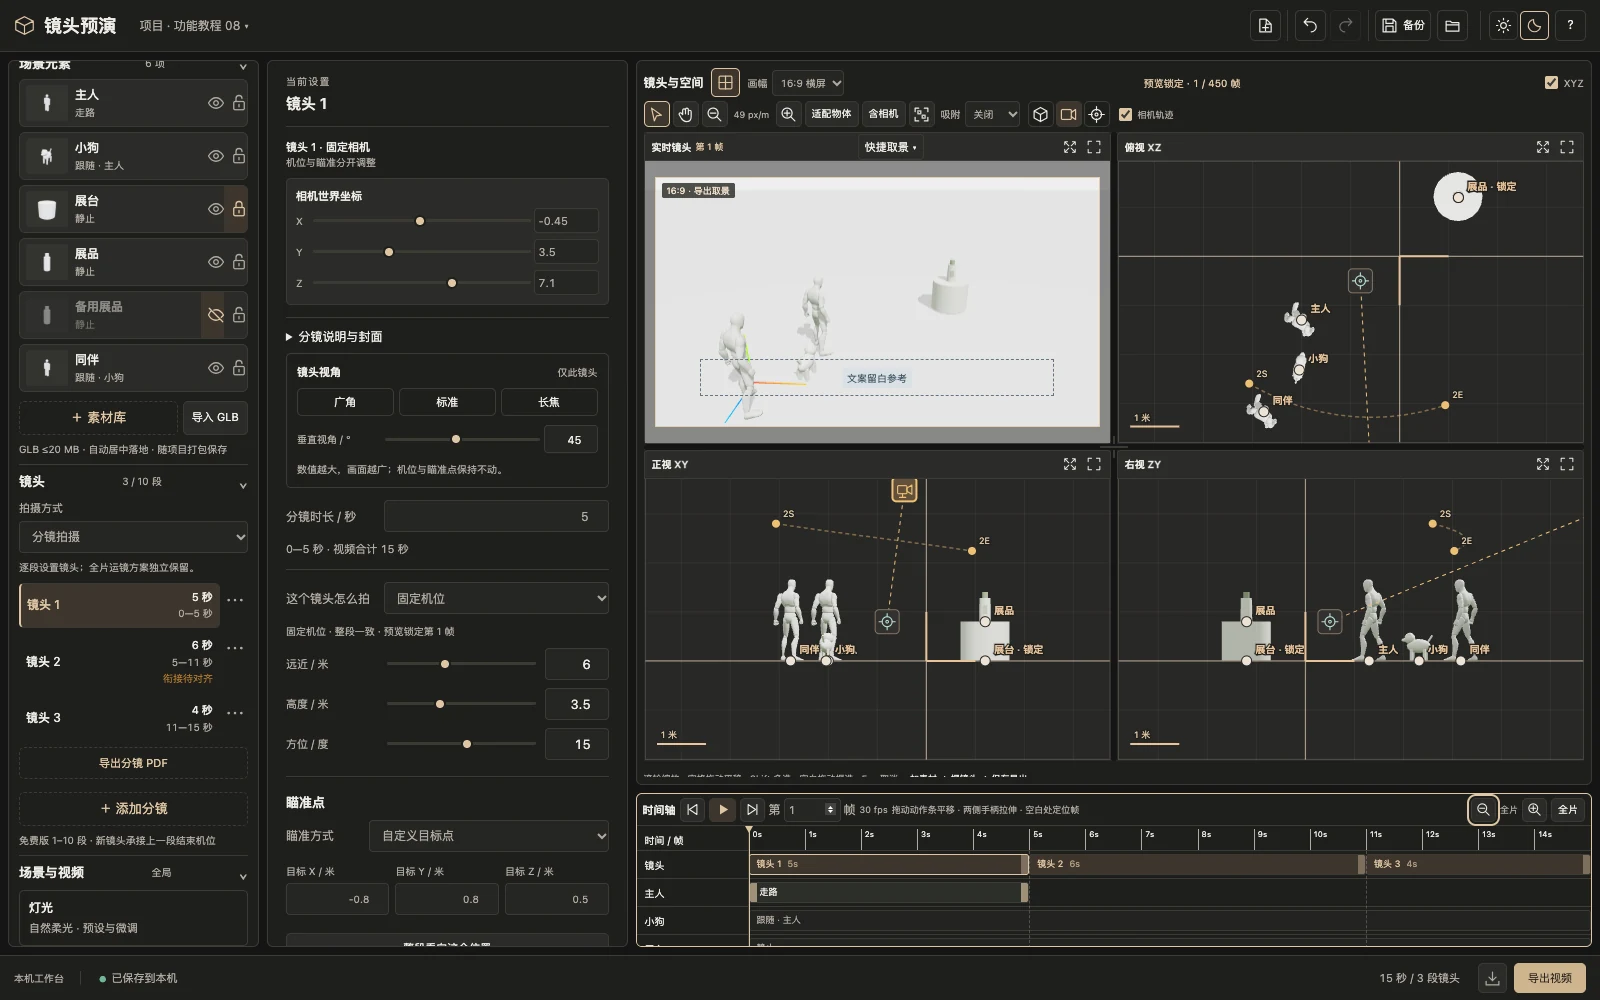1600x1000 pixels.
Task: Toggle the XYZ checkbox
Action: (1551, 83)
